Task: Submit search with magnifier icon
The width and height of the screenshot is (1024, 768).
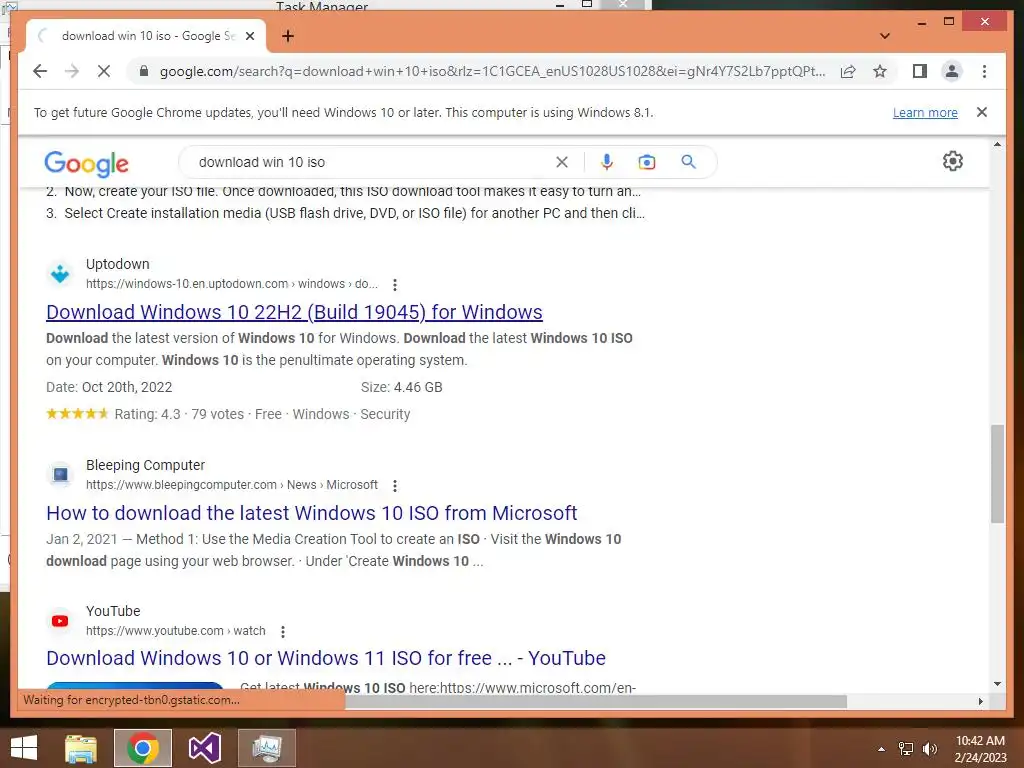Action: pos(688,162)
